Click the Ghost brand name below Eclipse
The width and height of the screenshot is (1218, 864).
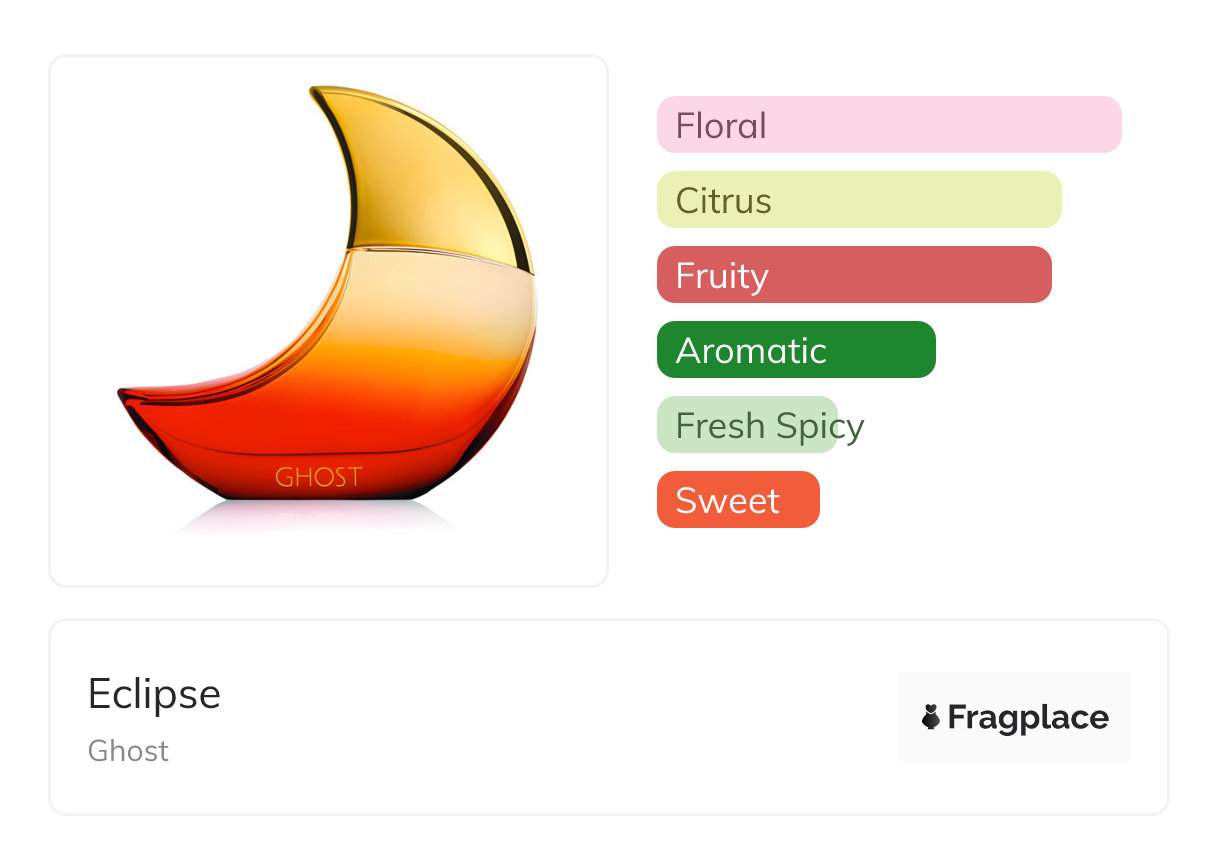point(128,751)
